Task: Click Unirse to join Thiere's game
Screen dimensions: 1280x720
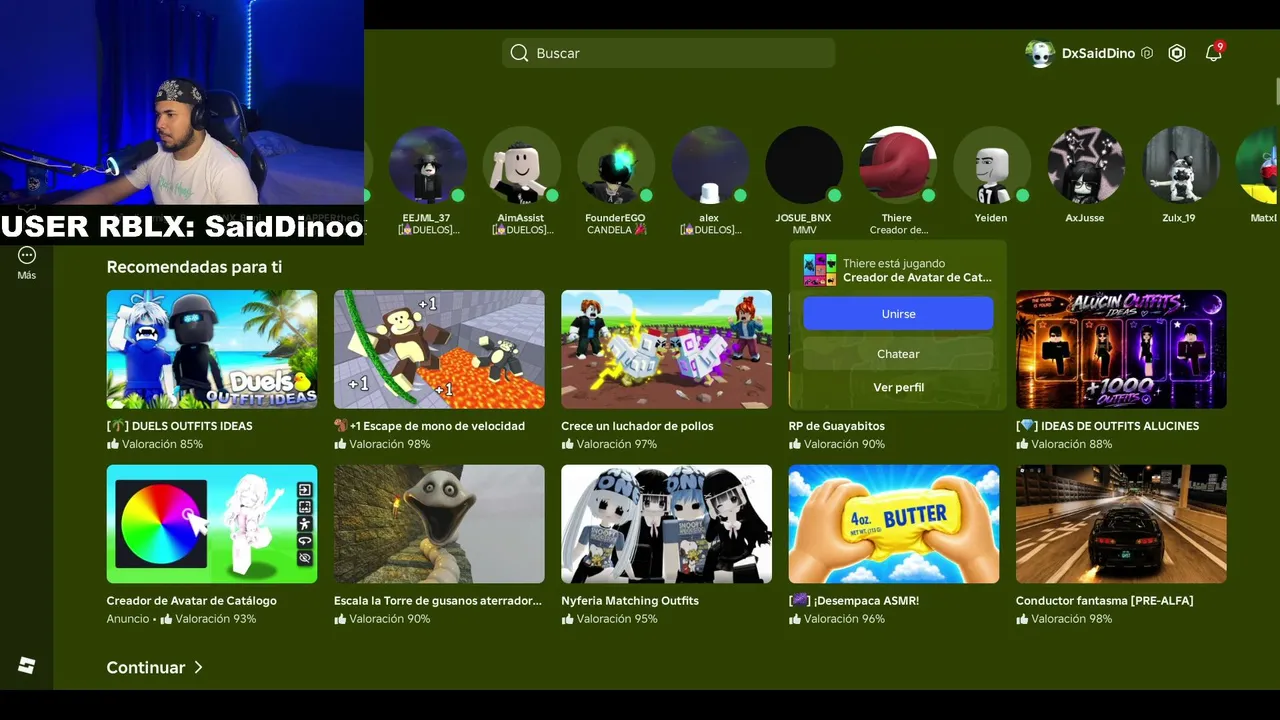Action: (x=898, y=314)
